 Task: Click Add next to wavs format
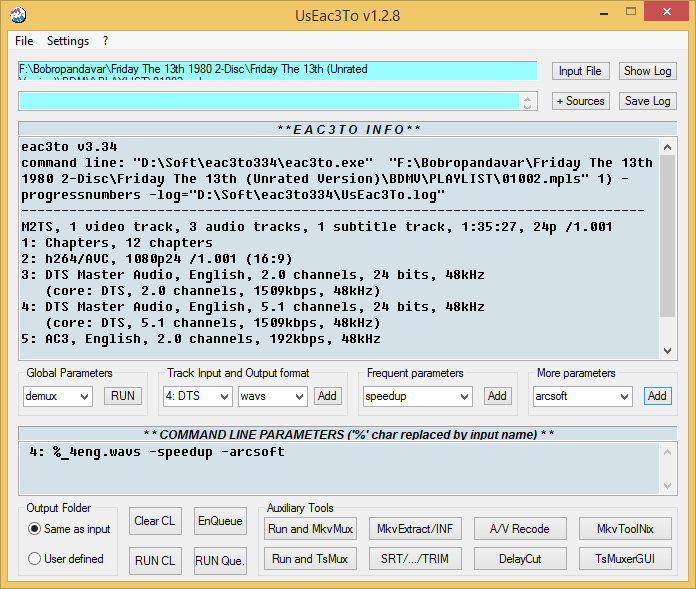327,396
